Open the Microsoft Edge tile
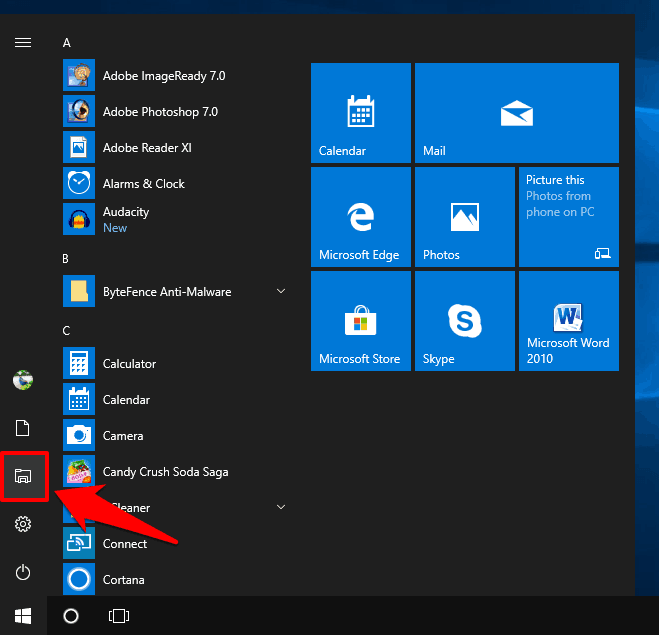 click(x=360, y=217)
